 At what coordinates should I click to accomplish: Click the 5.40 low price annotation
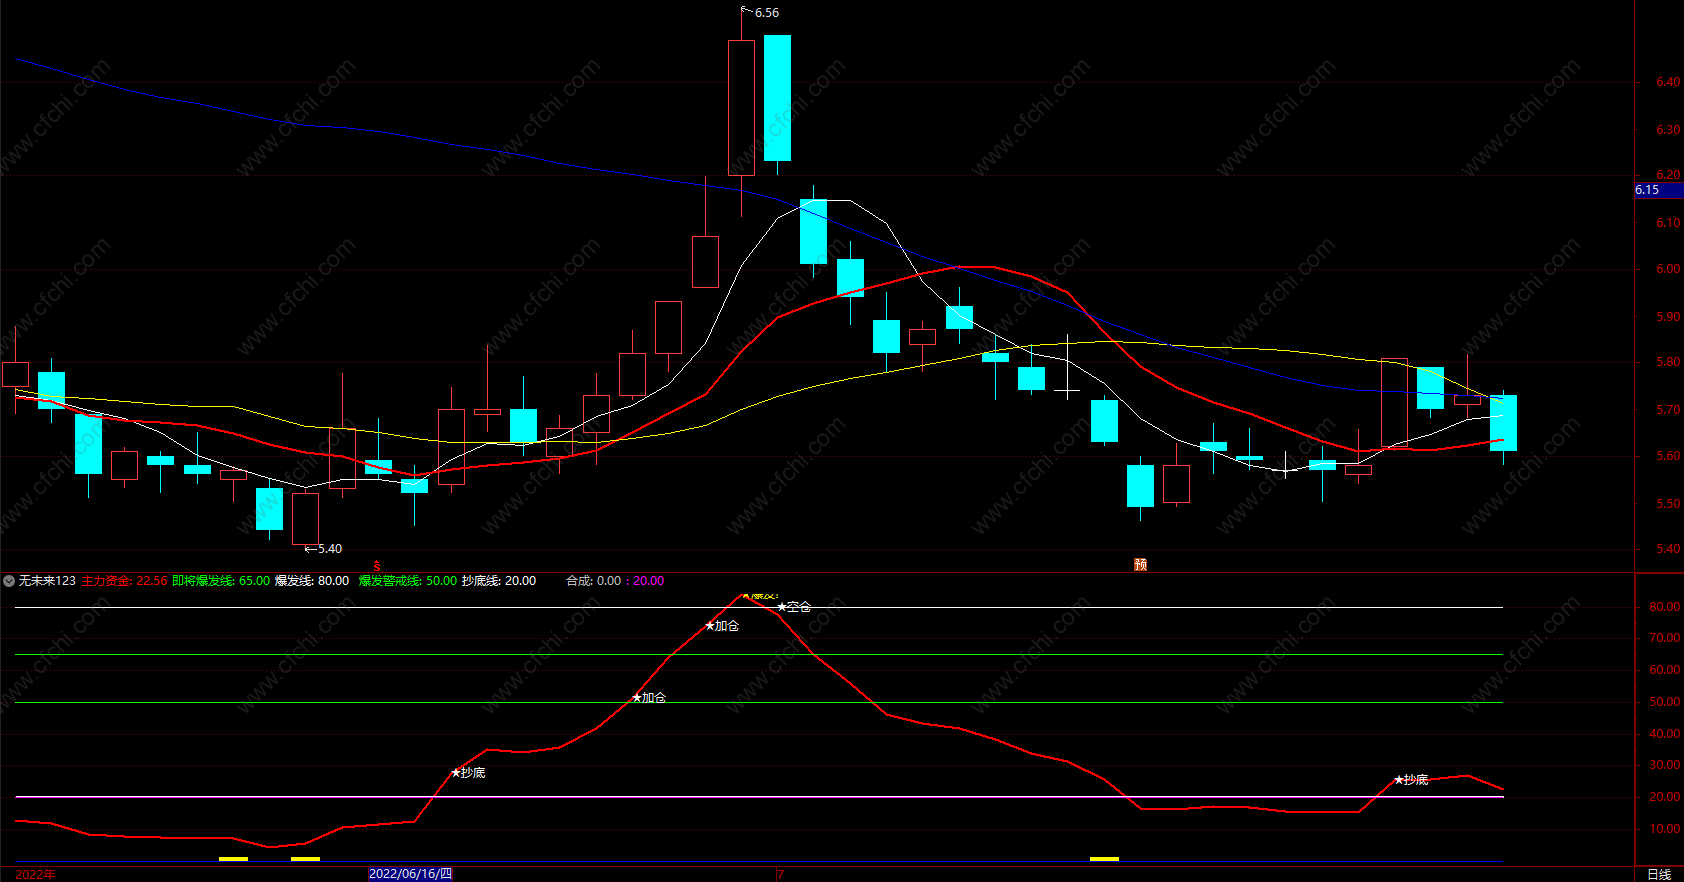329,549
